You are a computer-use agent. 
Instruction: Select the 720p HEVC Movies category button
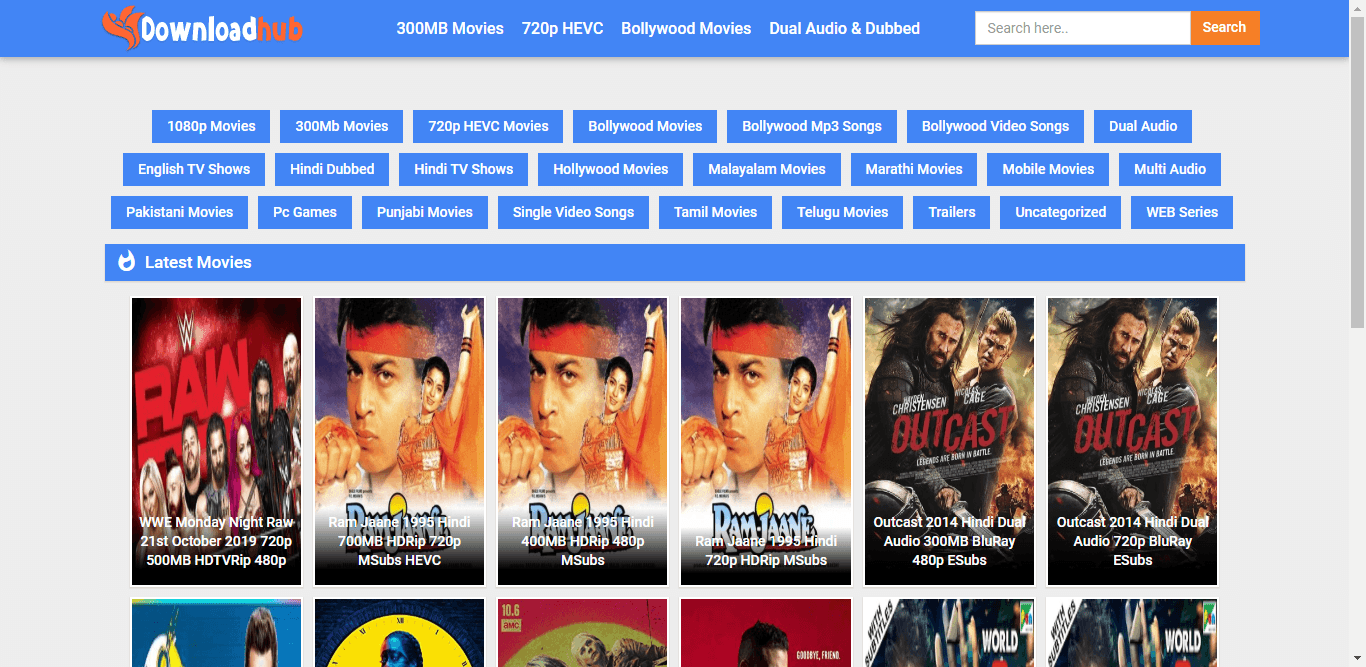point(488,126)
